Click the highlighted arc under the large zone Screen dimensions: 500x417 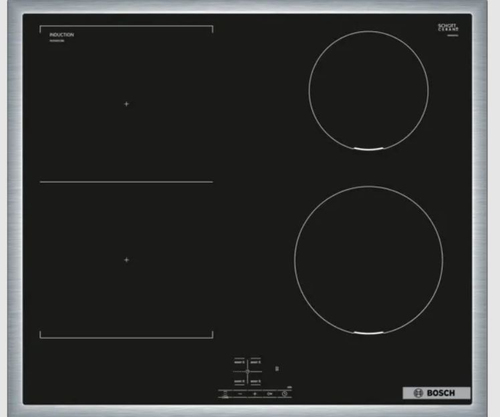(x=368, y=333)
